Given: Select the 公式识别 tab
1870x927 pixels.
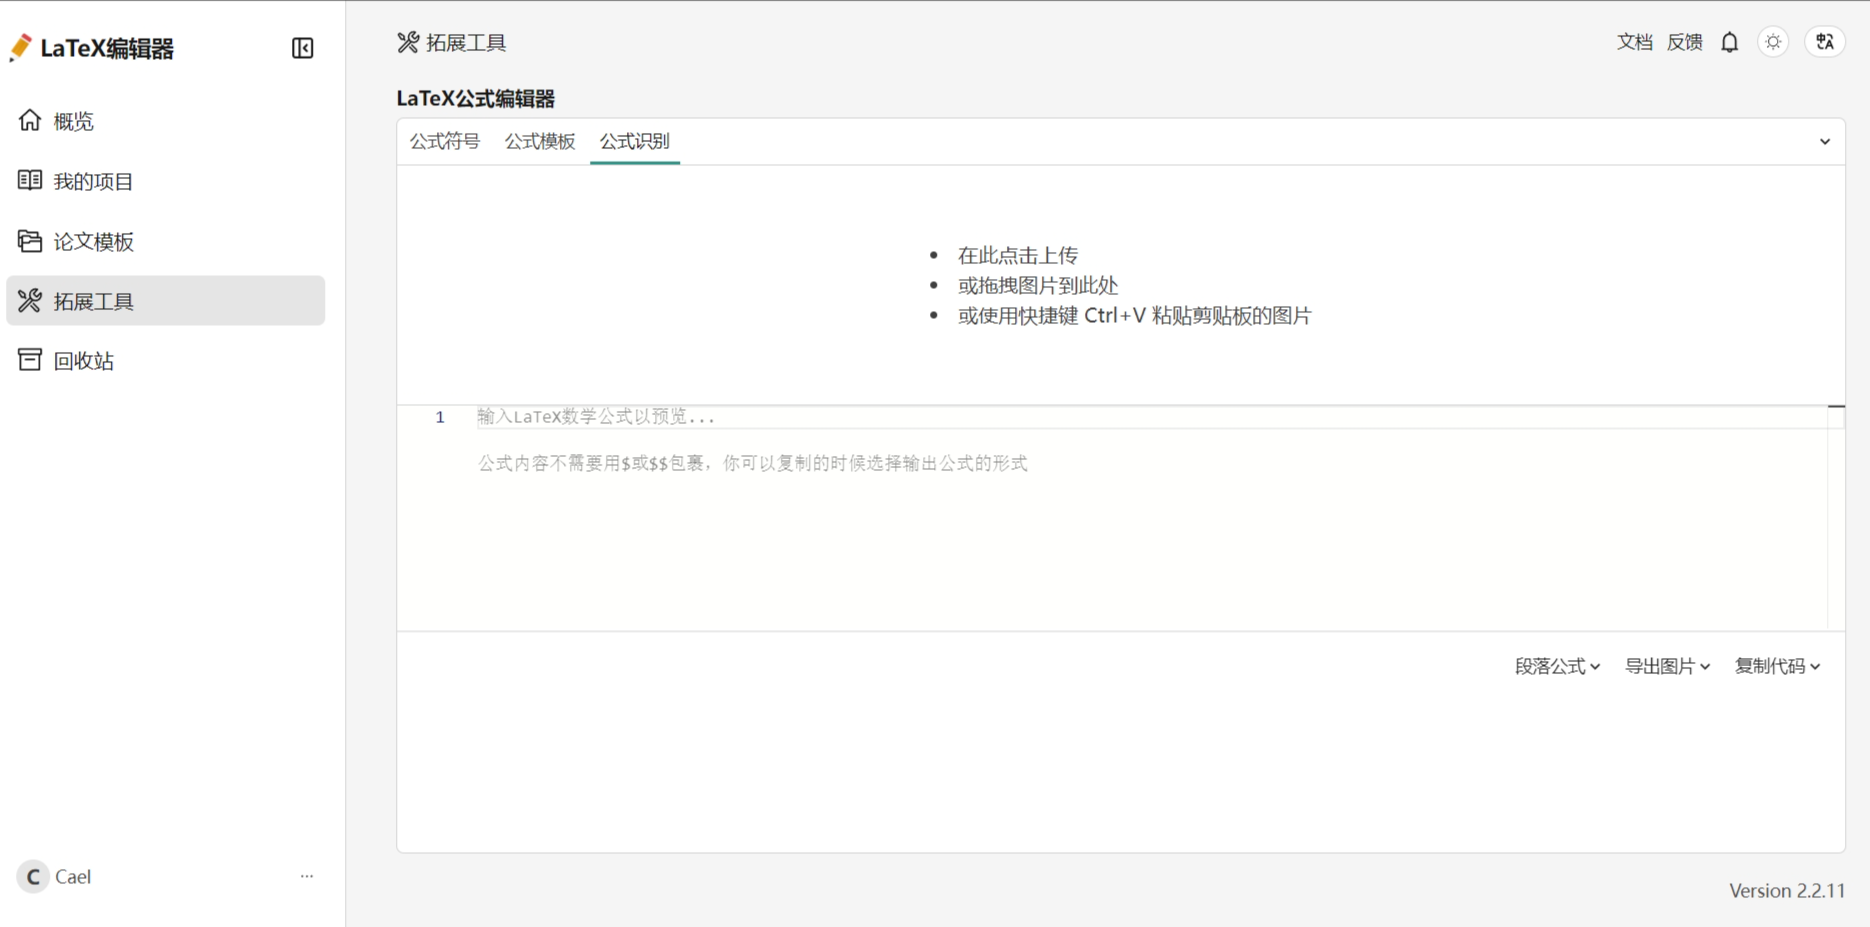Looking at the screenshot, I should pos(635,141).
